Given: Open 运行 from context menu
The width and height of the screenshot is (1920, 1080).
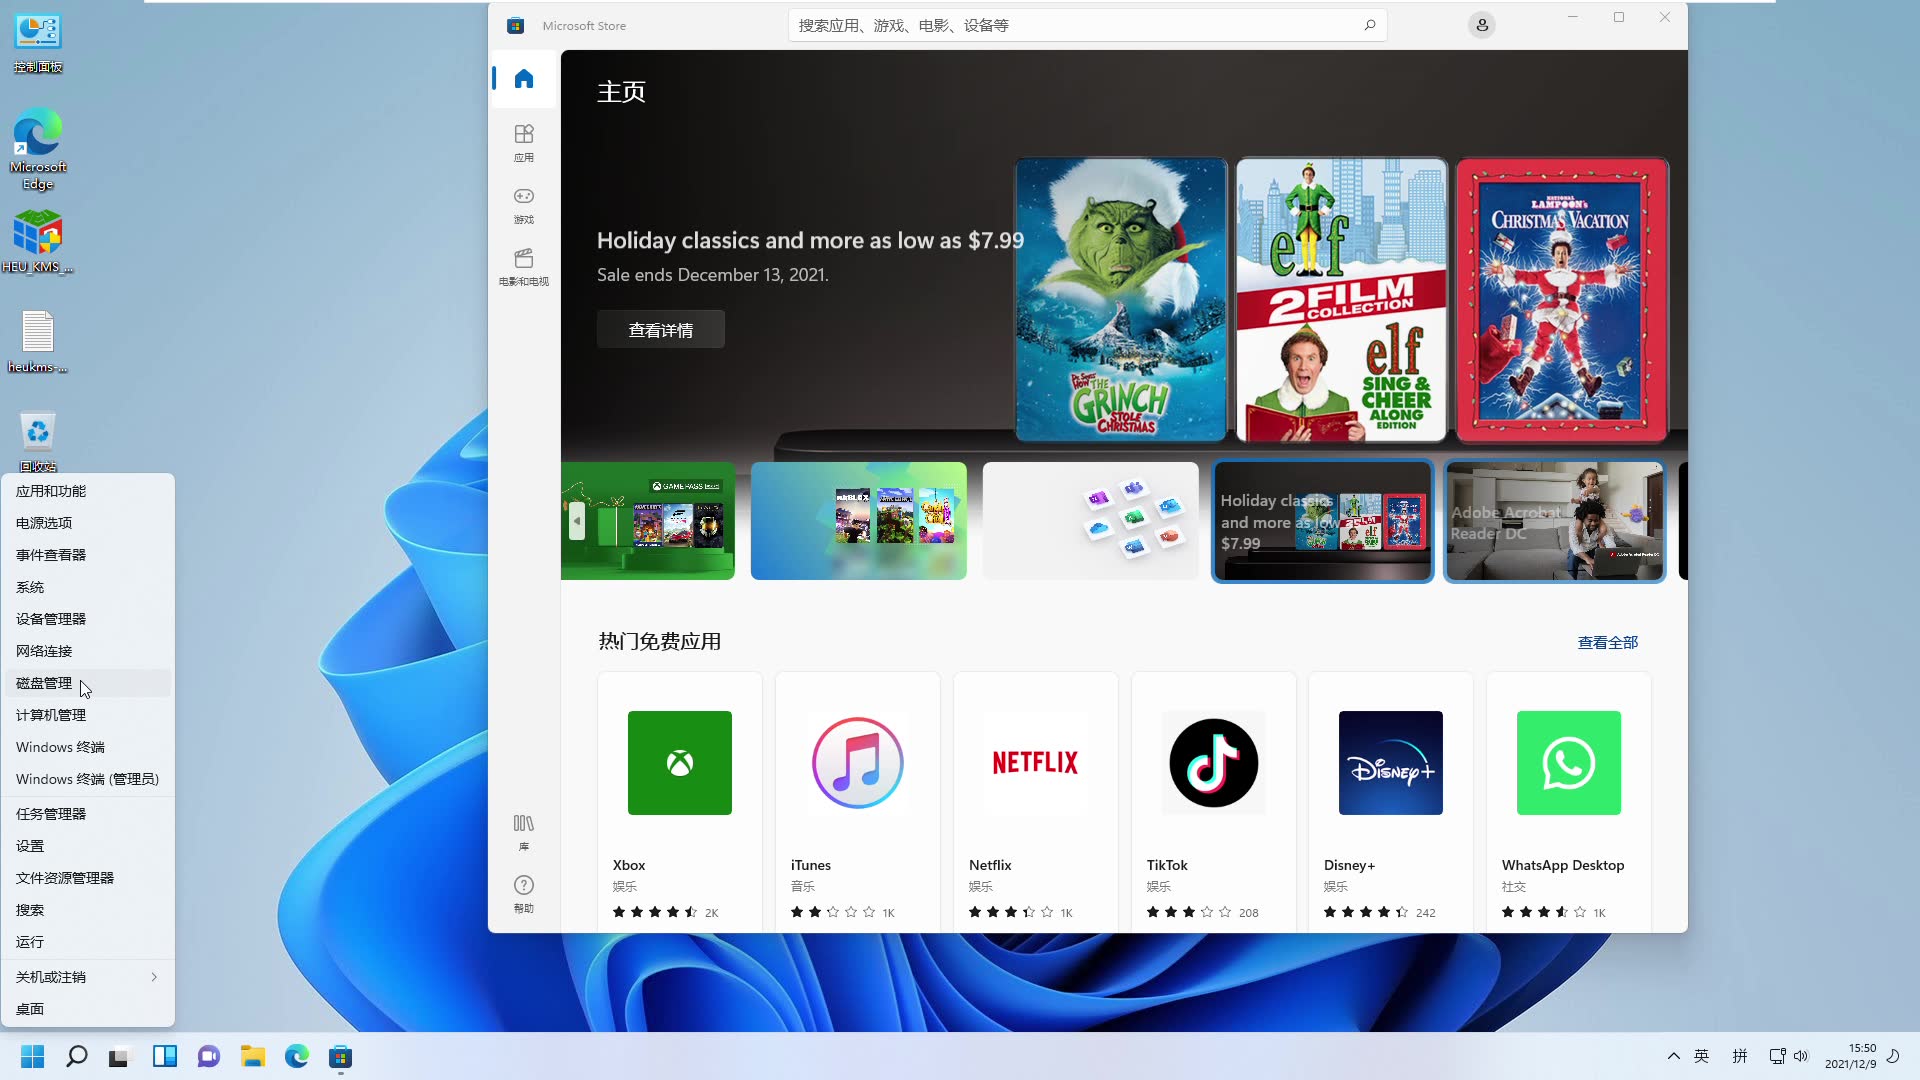Looking at the screenshot, I should 29,942.
